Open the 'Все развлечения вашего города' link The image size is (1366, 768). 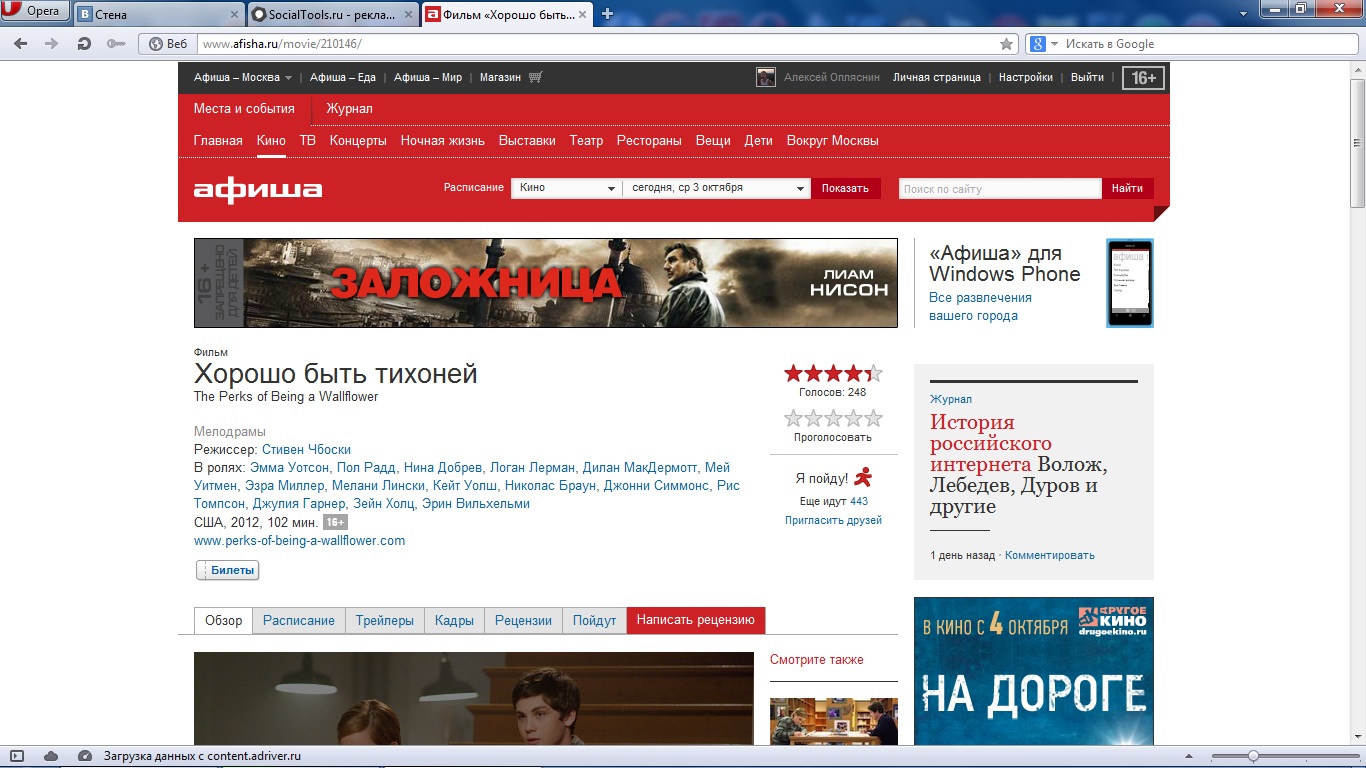point(980,306)
